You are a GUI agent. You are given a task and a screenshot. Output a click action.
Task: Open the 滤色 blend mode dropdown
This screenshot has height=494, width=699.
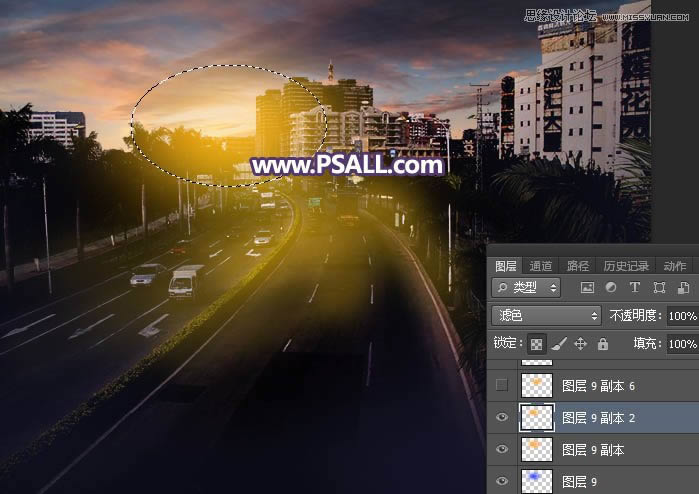click(x=546, y=315)
